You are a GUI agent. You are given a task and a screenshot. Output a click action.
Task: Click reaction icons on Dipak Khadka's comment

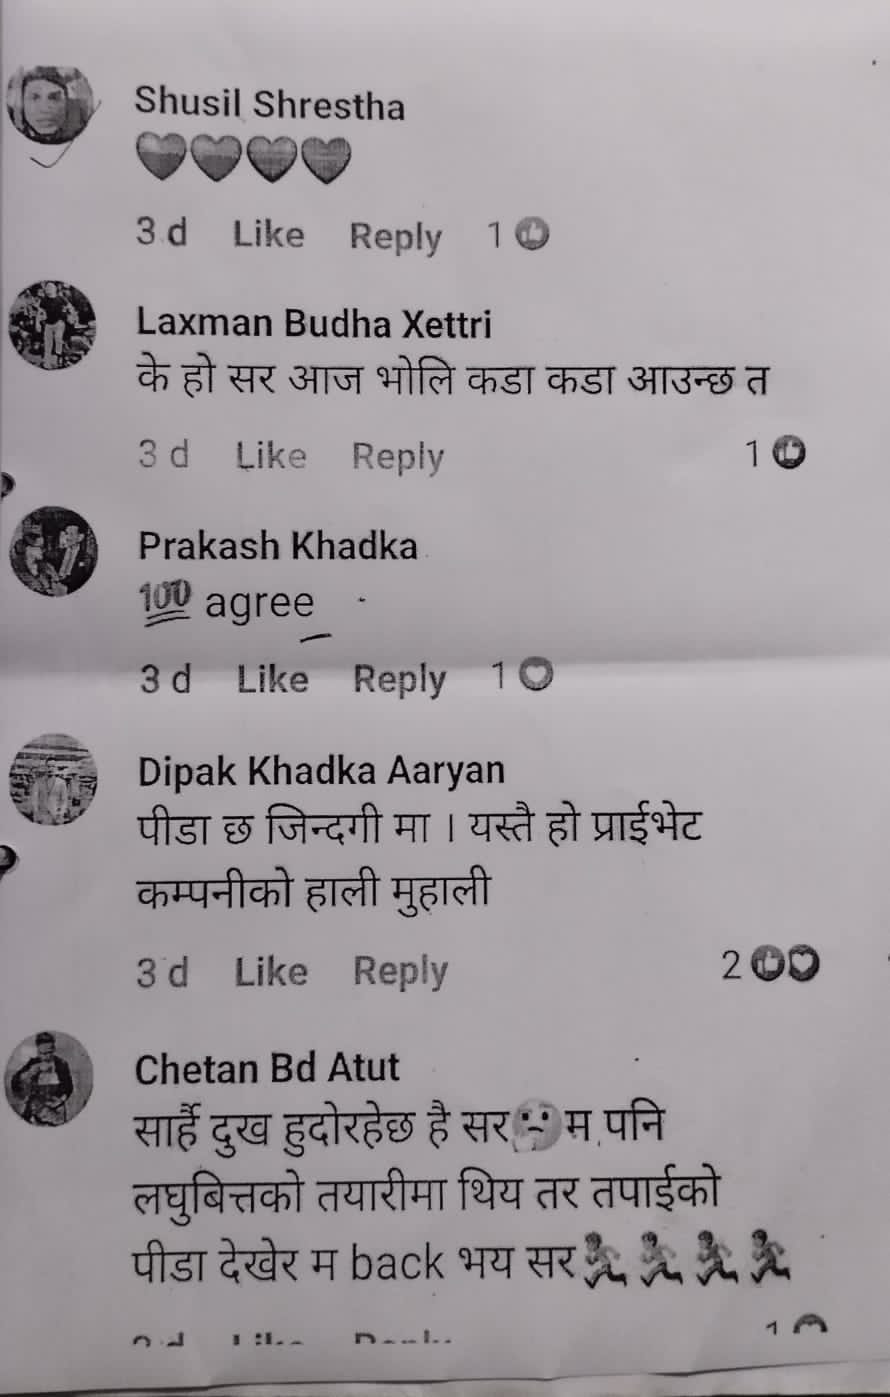click(785, 964)
